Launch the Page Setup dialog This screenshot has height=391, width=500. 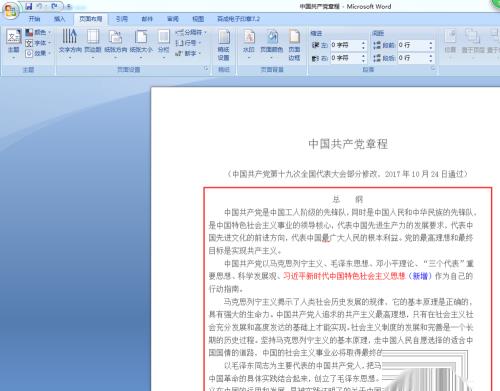pyautogui.click(x=206, y=68)
